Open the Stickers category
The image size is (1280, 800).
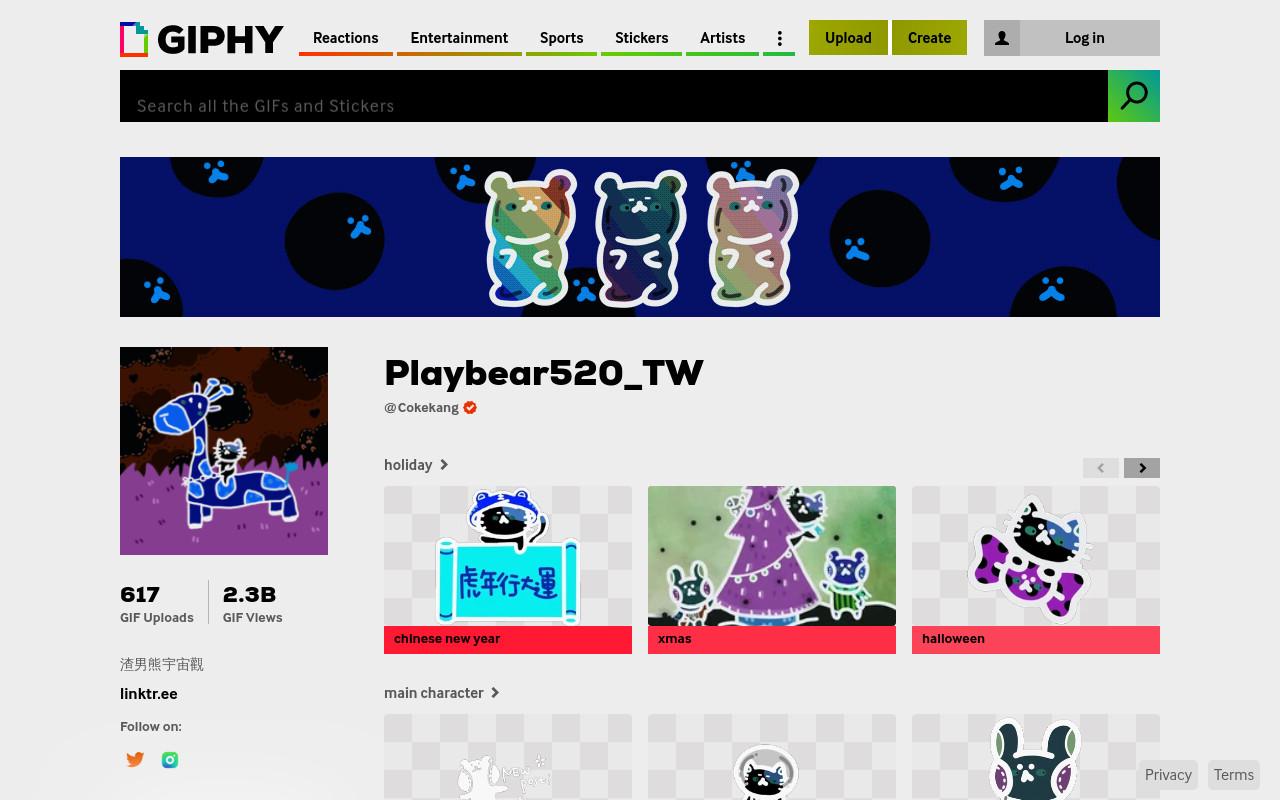coord(641,38)
